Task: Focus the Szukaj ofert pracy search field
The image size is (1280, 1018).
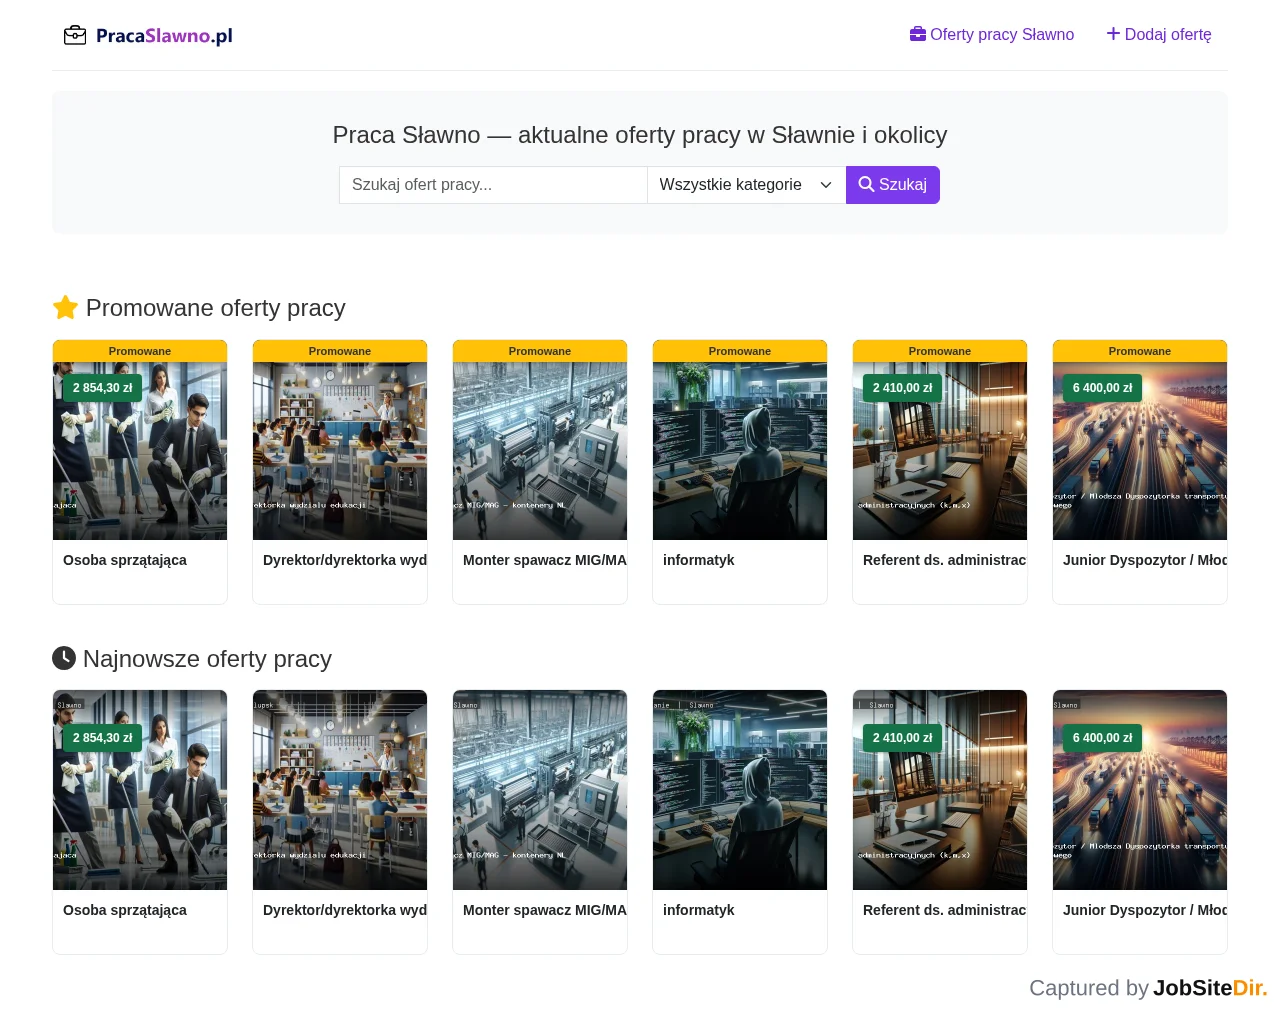Action: [x=493, y=185]
